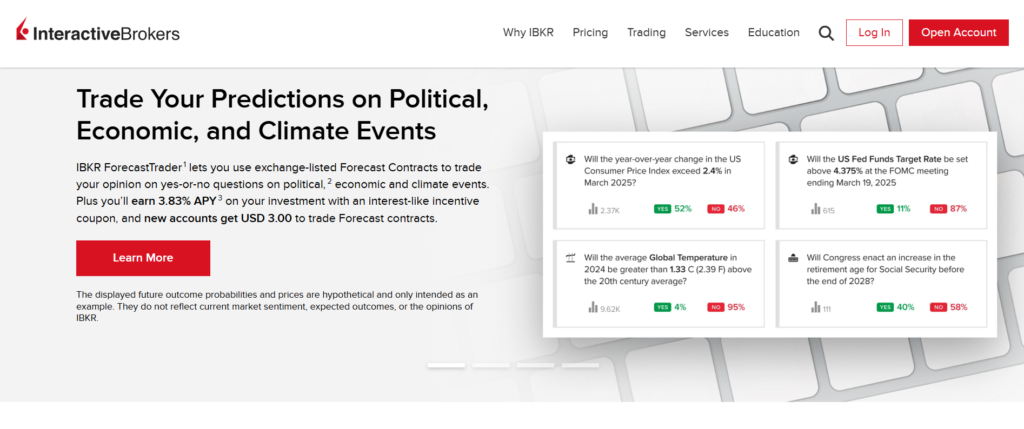Open the Social Security retirement age card
This screenshot has width=1024, height=429.
[882, 284]
